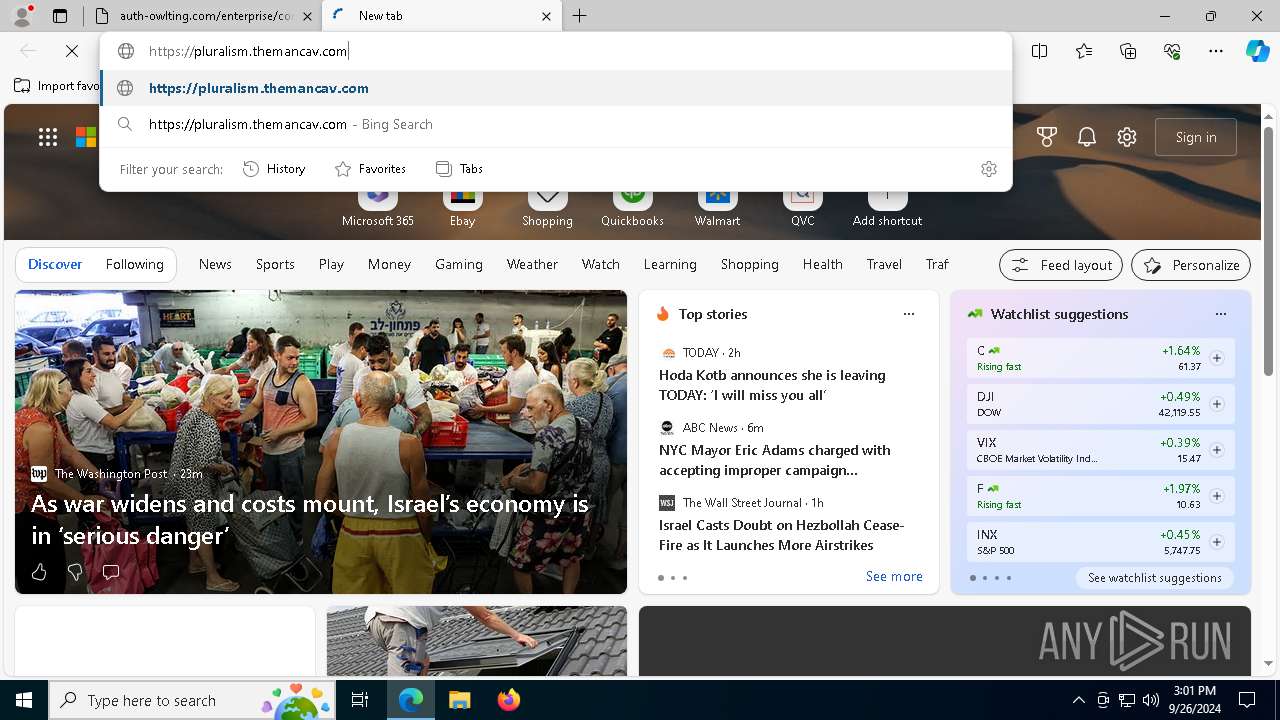Open comments on Israel economy story
The image size is (1280, 720).
111,572
